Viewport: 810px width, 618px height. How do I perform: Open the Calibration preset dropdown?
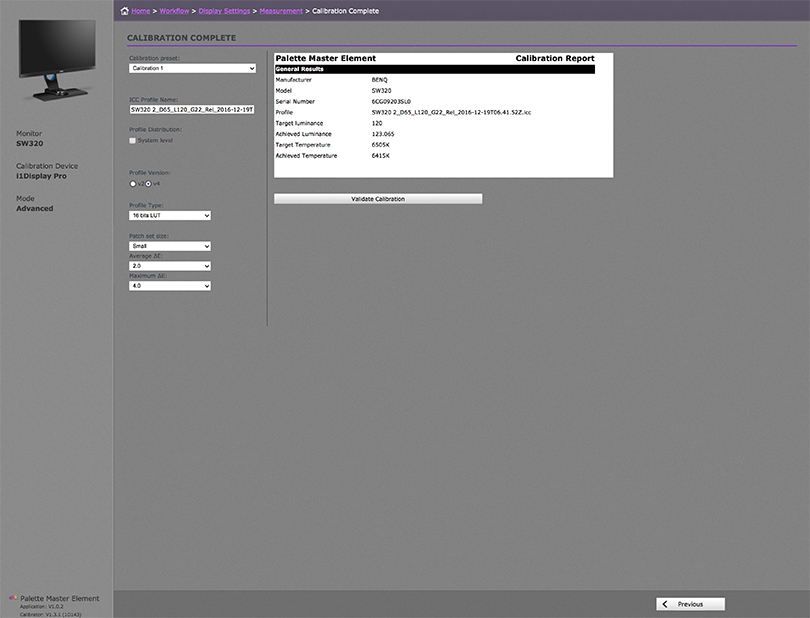click(x=193, y=68)
